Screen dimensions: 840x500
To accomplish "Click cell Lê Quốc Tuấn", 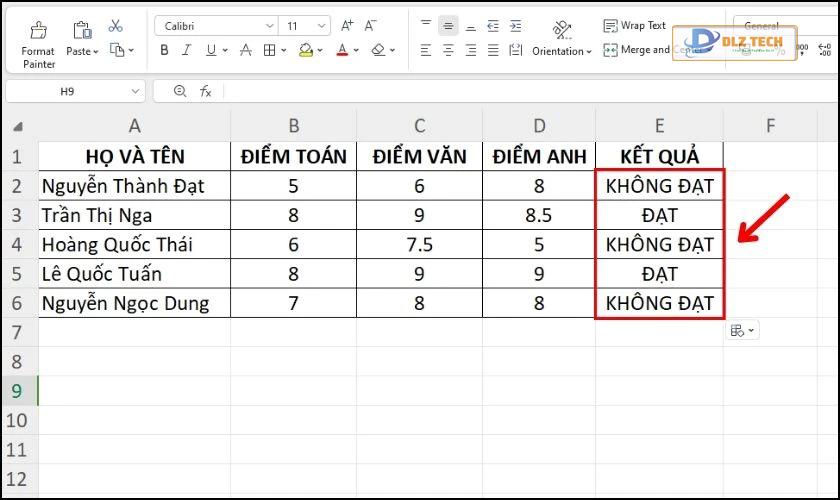I will 134,274.
